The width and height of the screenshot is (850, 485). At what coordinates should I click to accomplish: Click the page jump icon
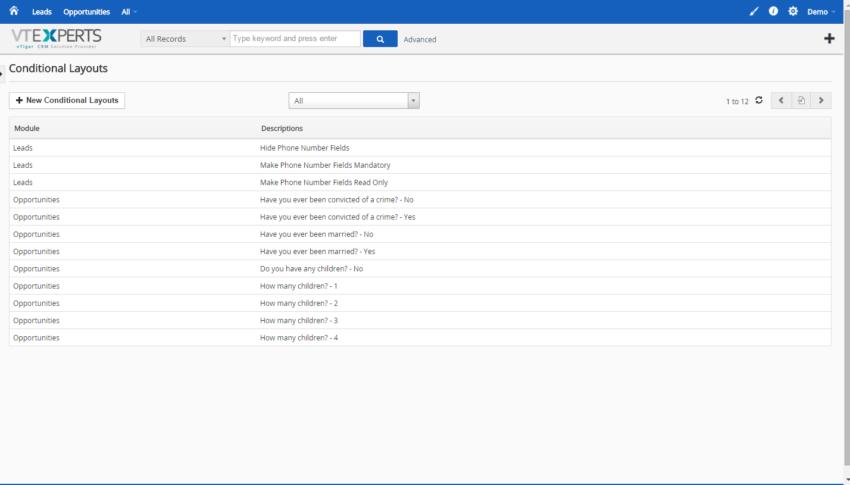(x=801, y=100)
